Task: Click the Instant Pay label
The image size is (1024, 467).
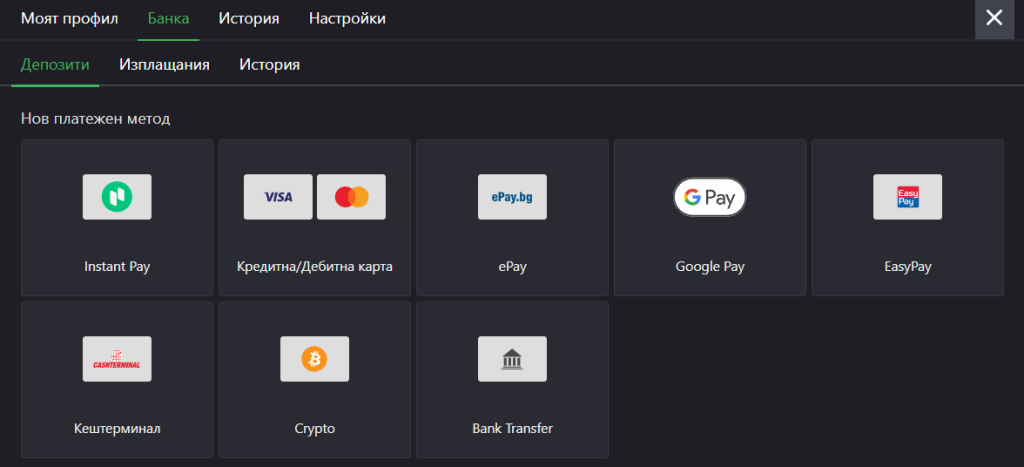Action: tap(117, 266)
